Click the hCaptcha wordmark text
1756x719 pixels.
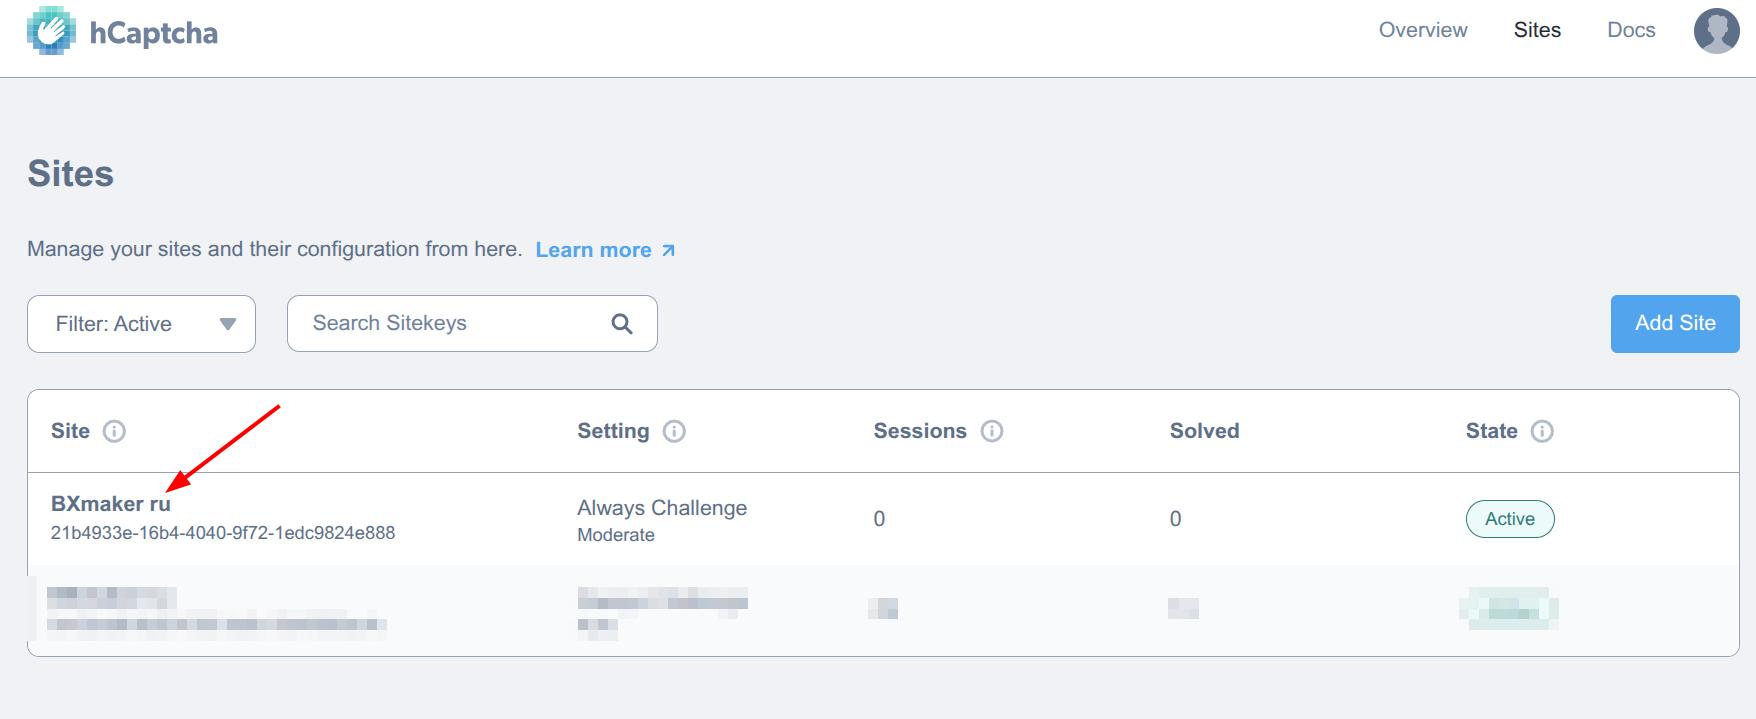pos(154,33)
